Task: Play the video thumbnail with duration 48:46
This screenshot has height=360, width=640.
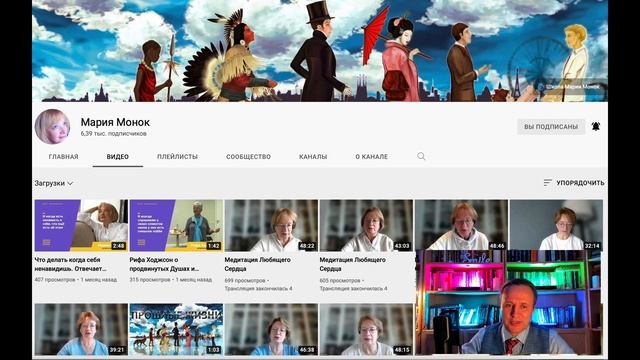Action: pos(461,225)
